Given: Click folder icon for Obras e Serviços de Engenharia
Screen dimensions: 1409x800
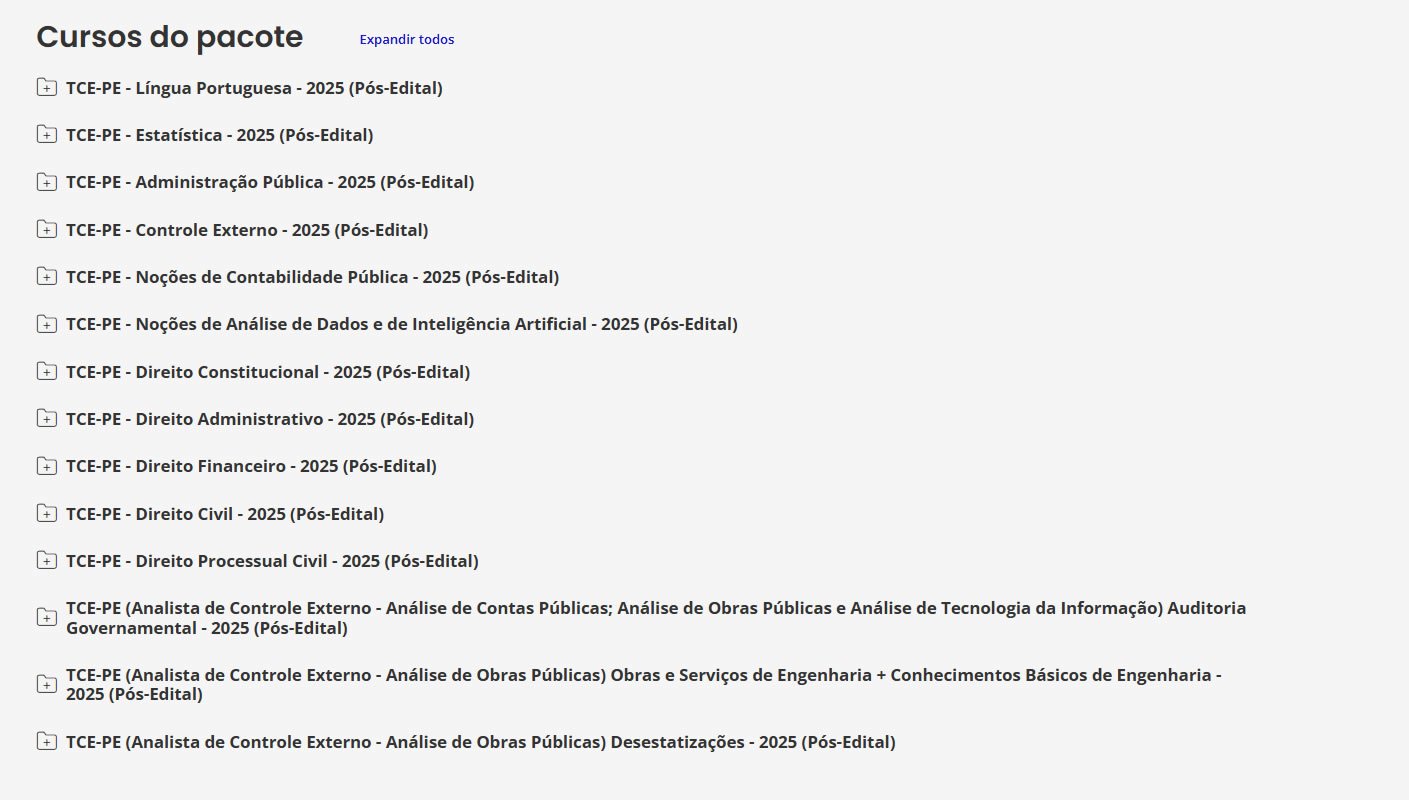Looking at the screenshot, I should [46, 685].
